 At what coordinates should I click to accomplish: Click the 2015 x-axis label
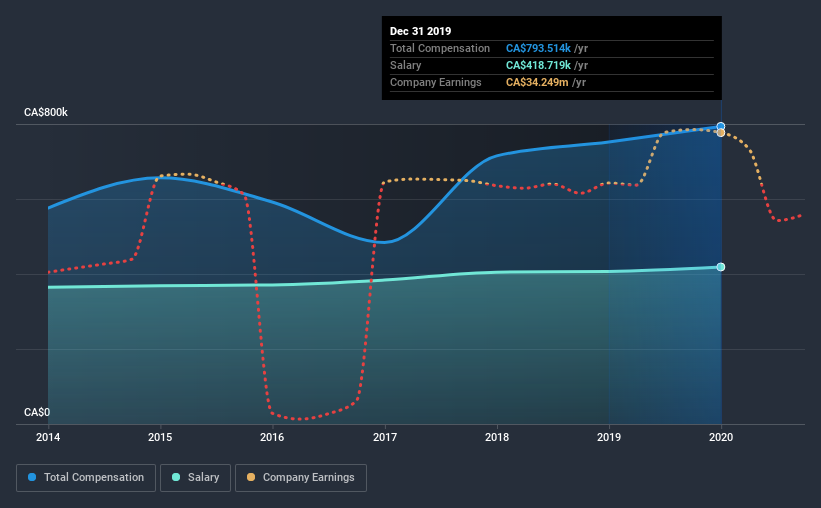[x=160, y=437]
